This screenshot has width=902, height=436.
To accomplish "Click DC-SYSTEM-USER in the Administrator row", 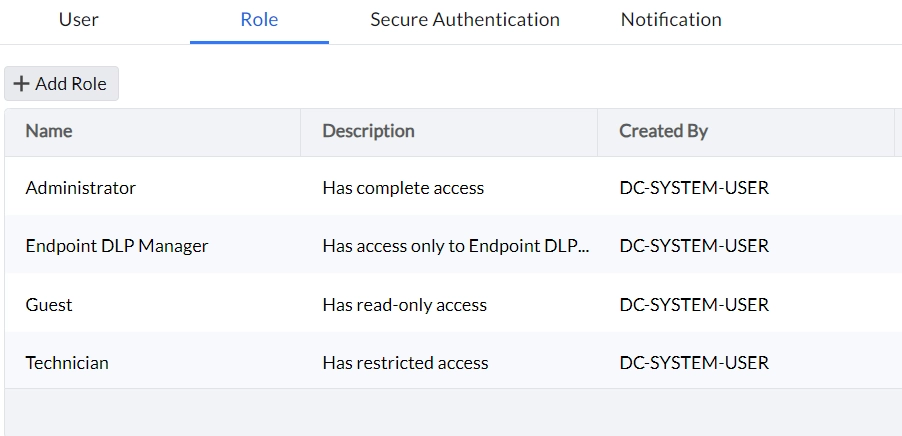I will coord(694,188).
